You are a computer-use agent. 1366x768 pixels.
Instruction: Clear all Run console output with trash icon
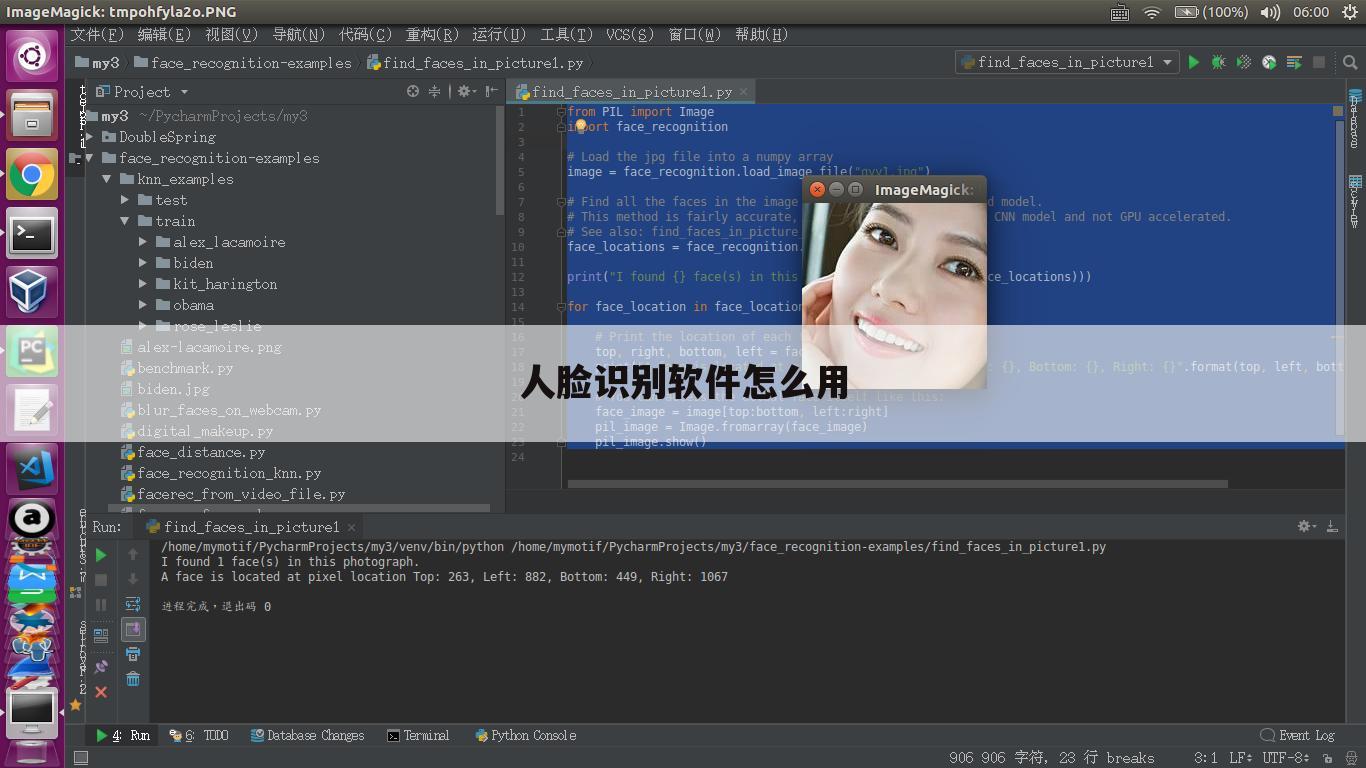click(x=133, y=679)
